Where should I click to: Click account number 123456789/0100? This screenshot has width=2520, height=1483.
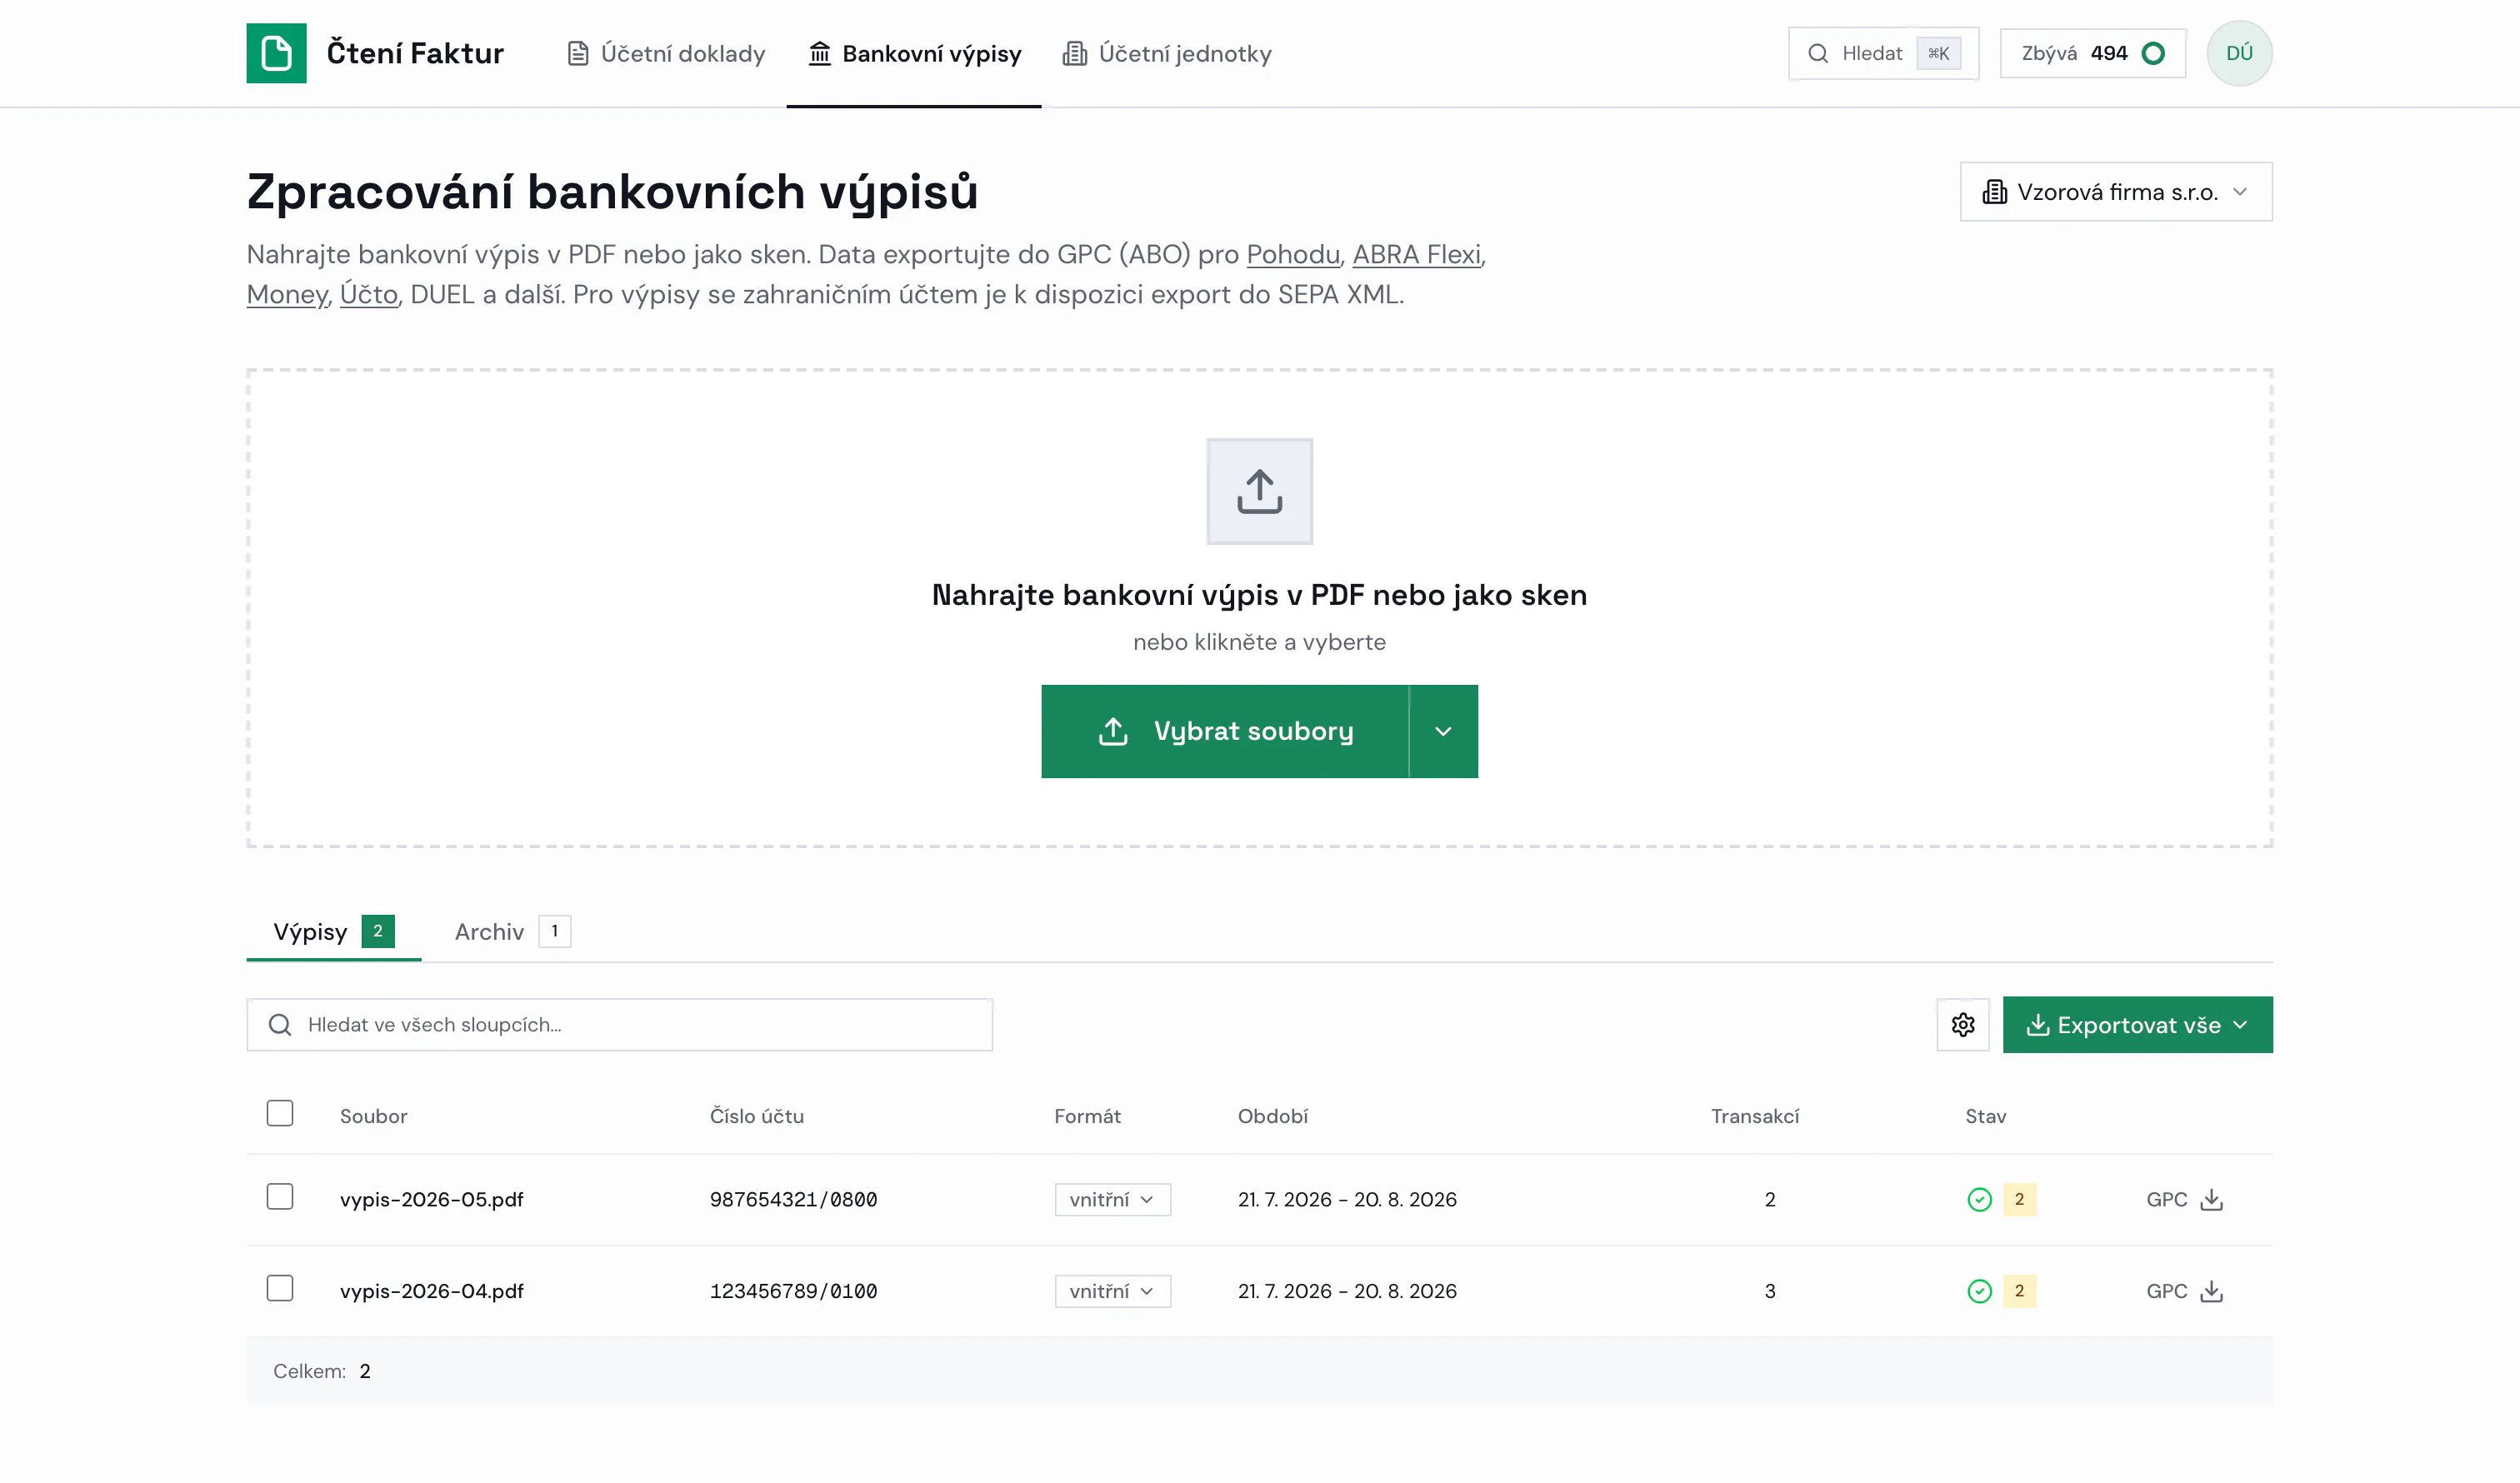coord(793,1291)
